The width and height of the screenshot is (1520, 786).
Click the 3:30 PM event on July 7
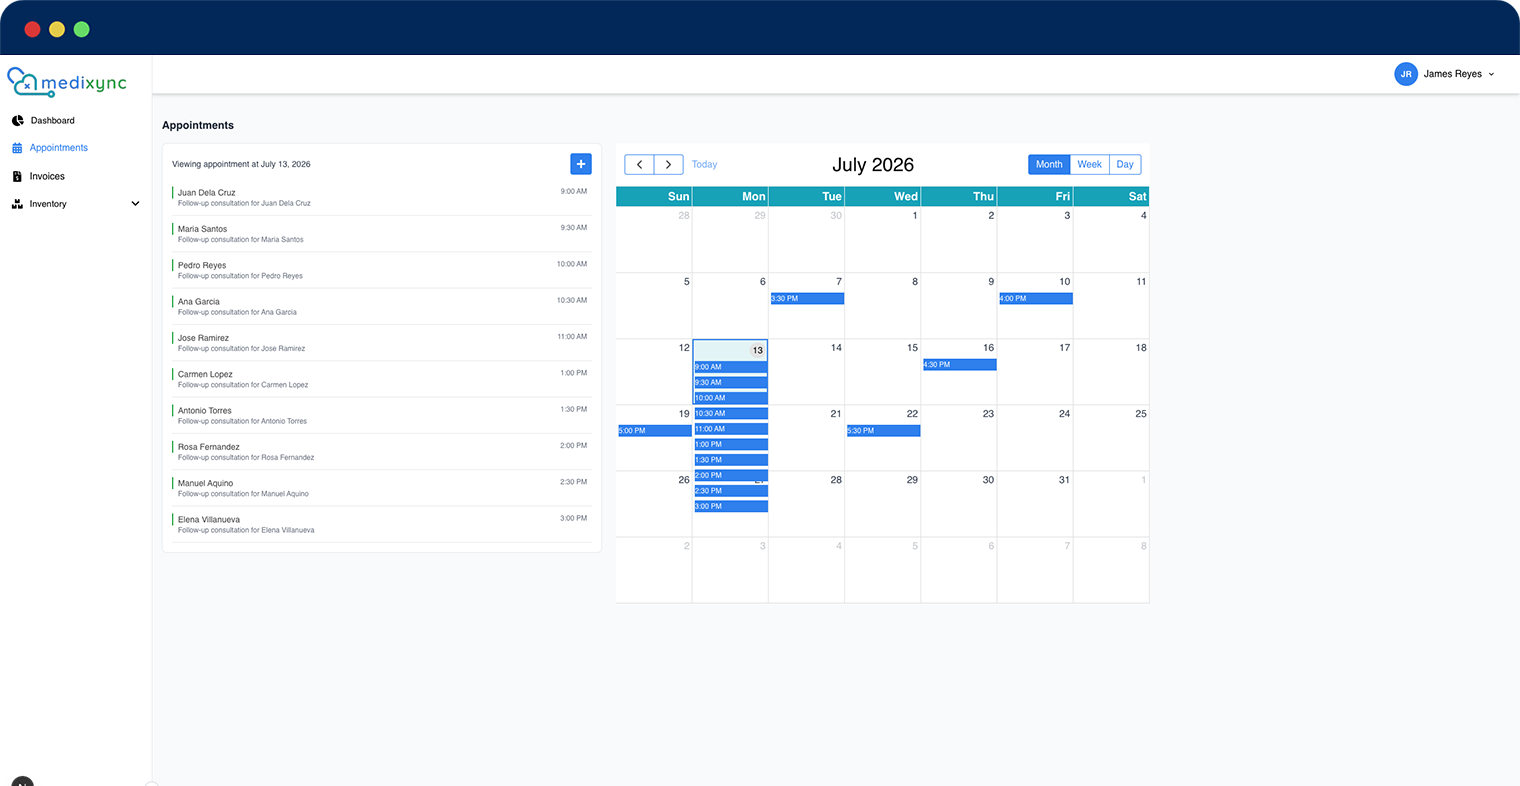click(x=807, y=299)
